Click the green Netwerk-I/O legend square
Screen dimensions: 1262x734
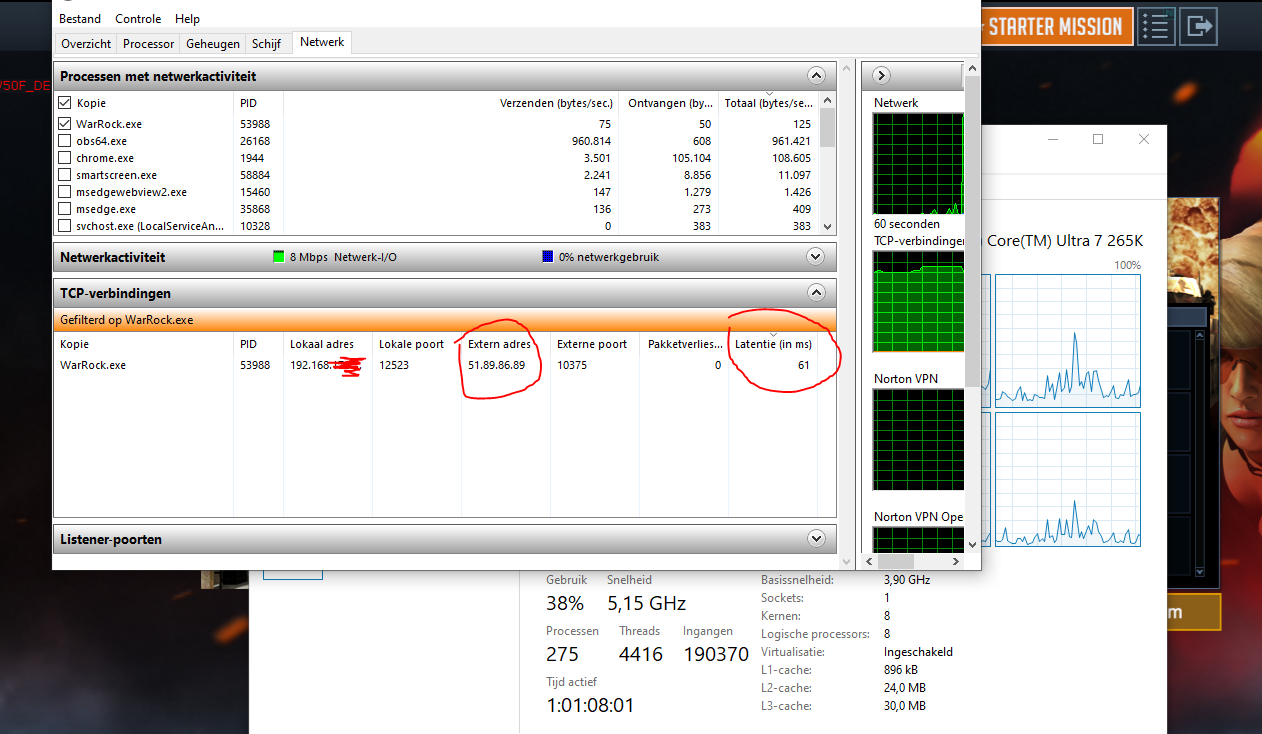[279, 257]
